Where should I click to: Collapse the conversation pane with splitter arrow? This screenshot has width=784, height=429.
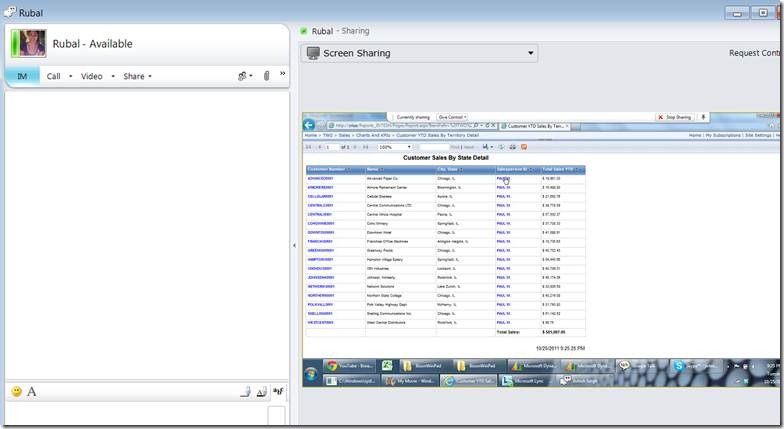point(294,245)
